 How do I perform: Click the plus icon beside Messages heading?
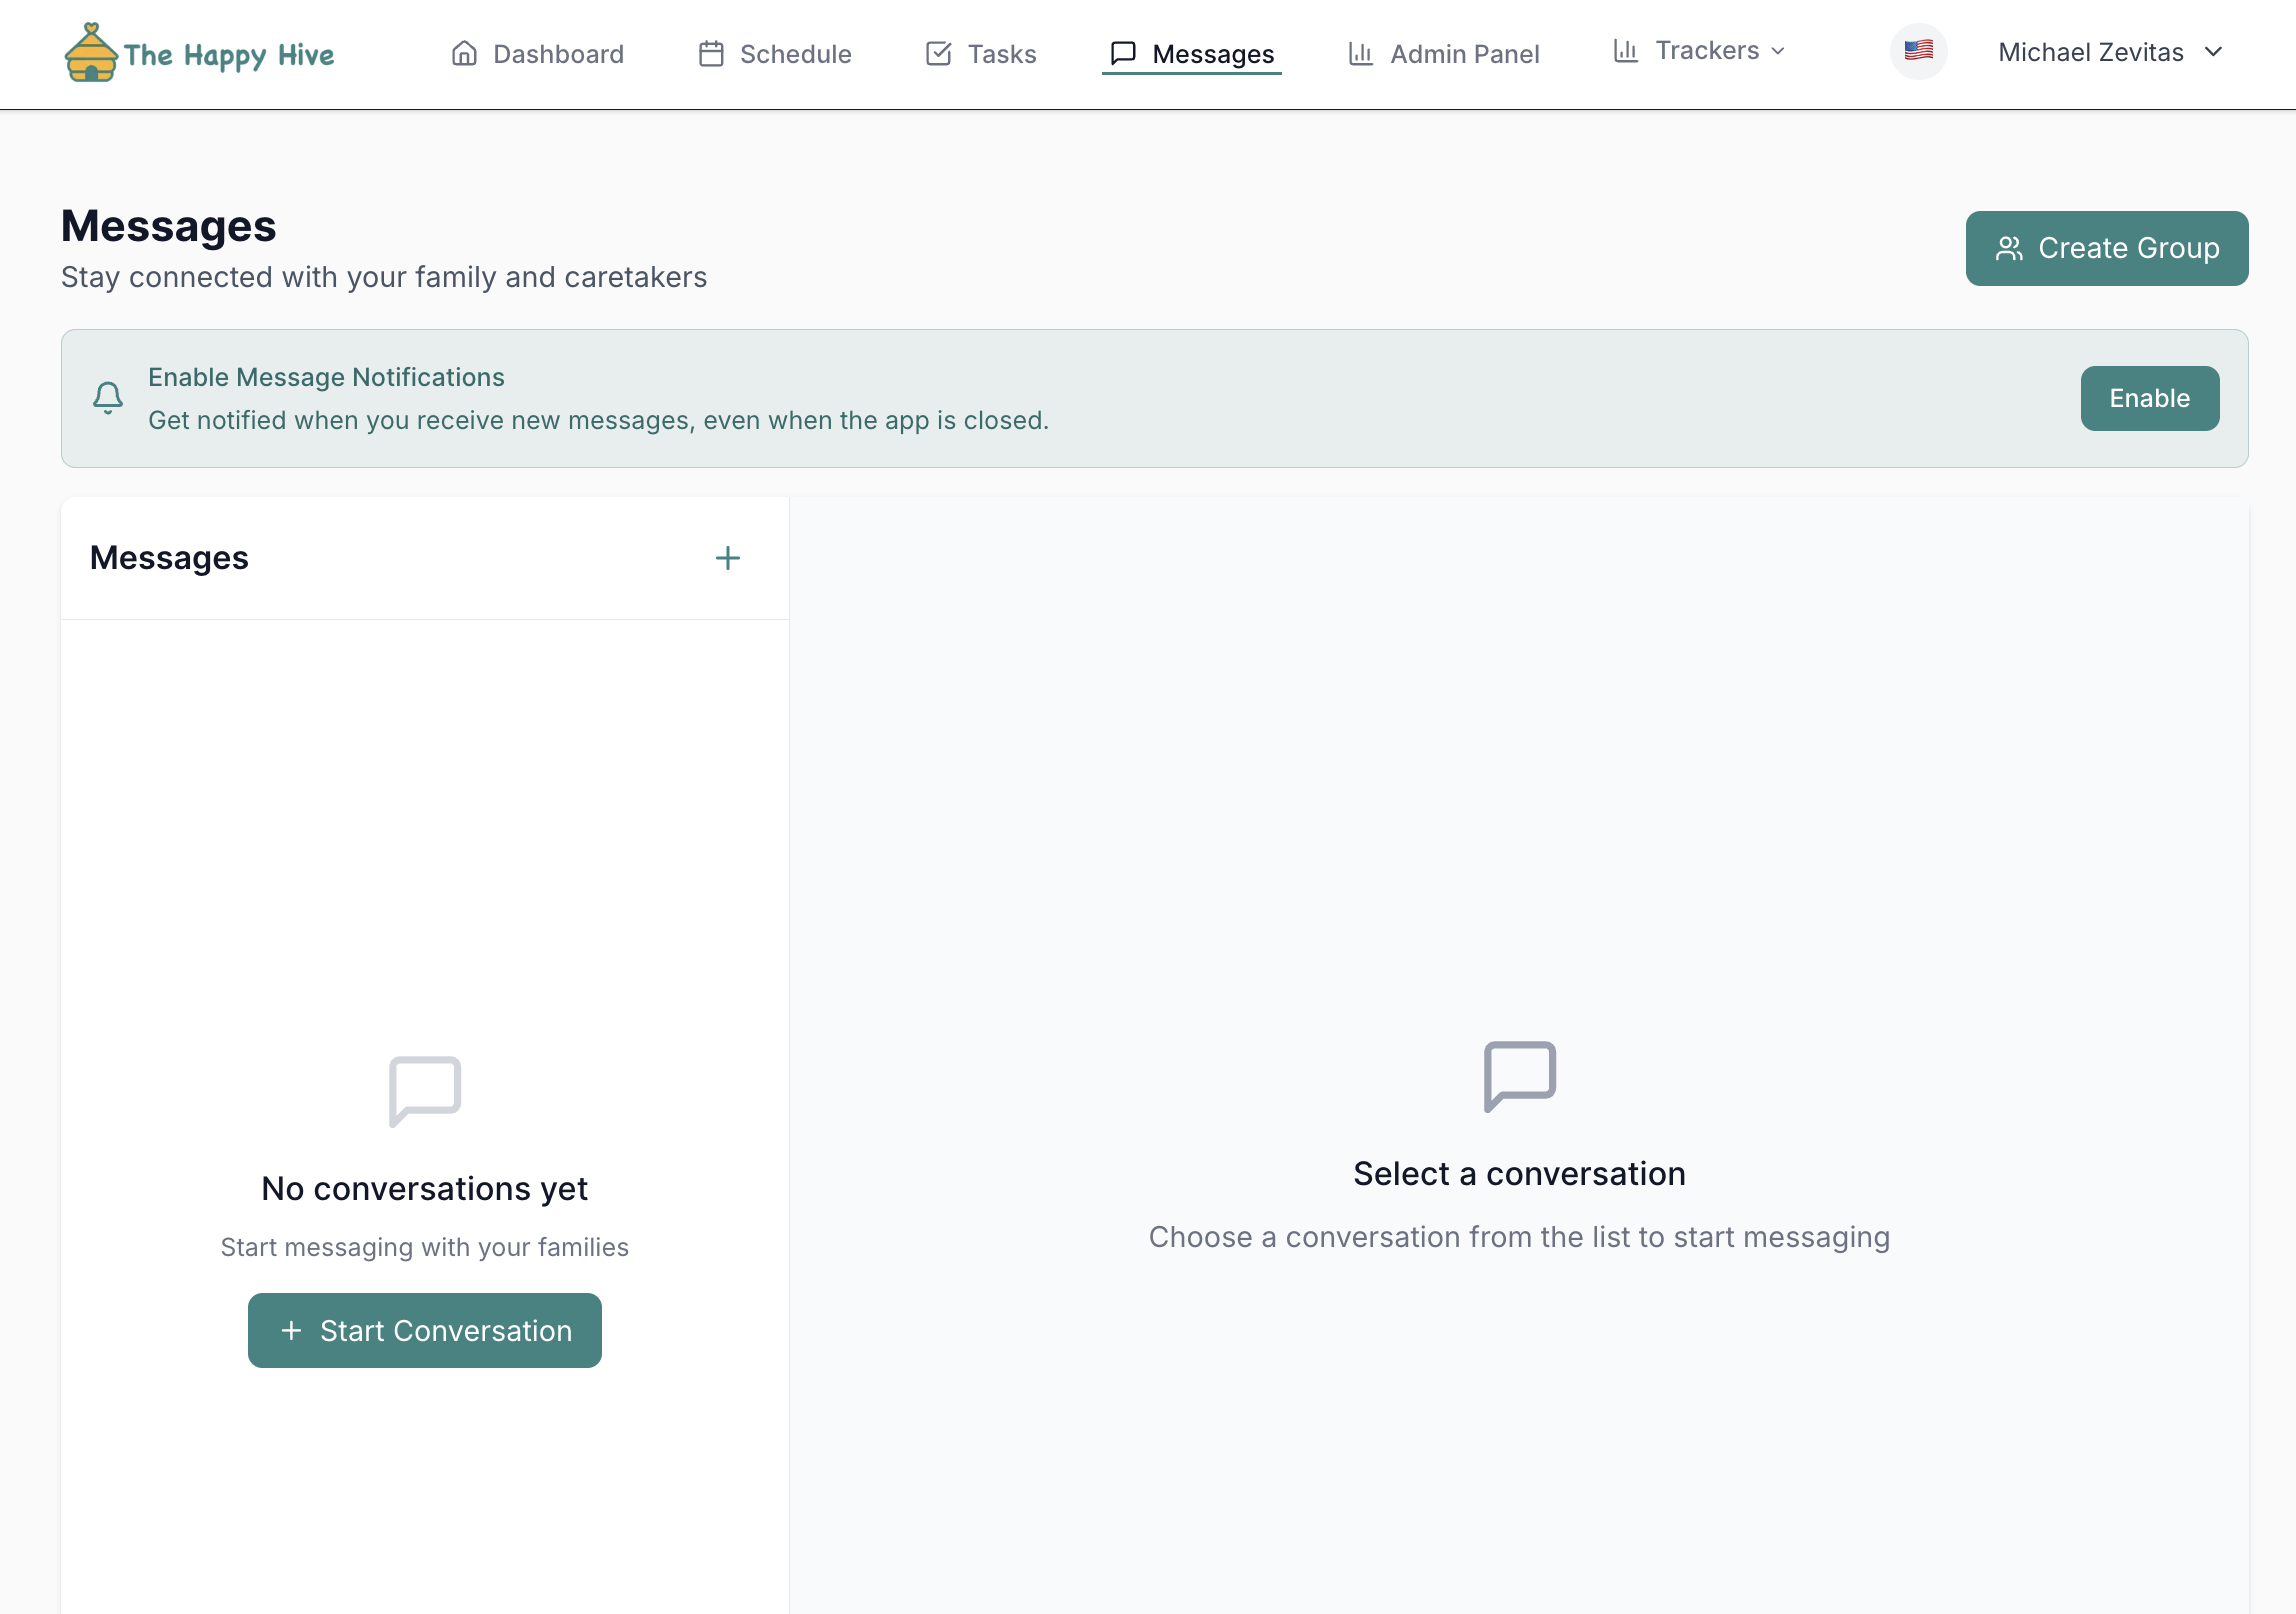coord(728,558)
